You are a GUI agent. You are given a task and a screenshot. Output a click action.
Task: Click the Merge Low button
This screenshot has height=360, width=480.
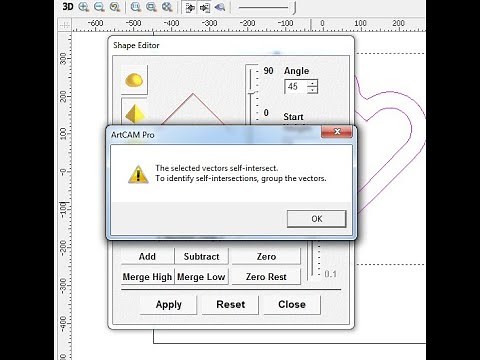tap(201, 277)
